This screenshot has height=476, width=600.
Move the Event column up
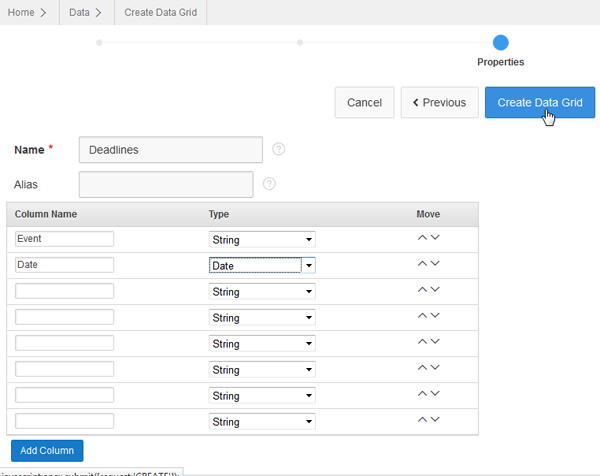[x=423, y=238]
